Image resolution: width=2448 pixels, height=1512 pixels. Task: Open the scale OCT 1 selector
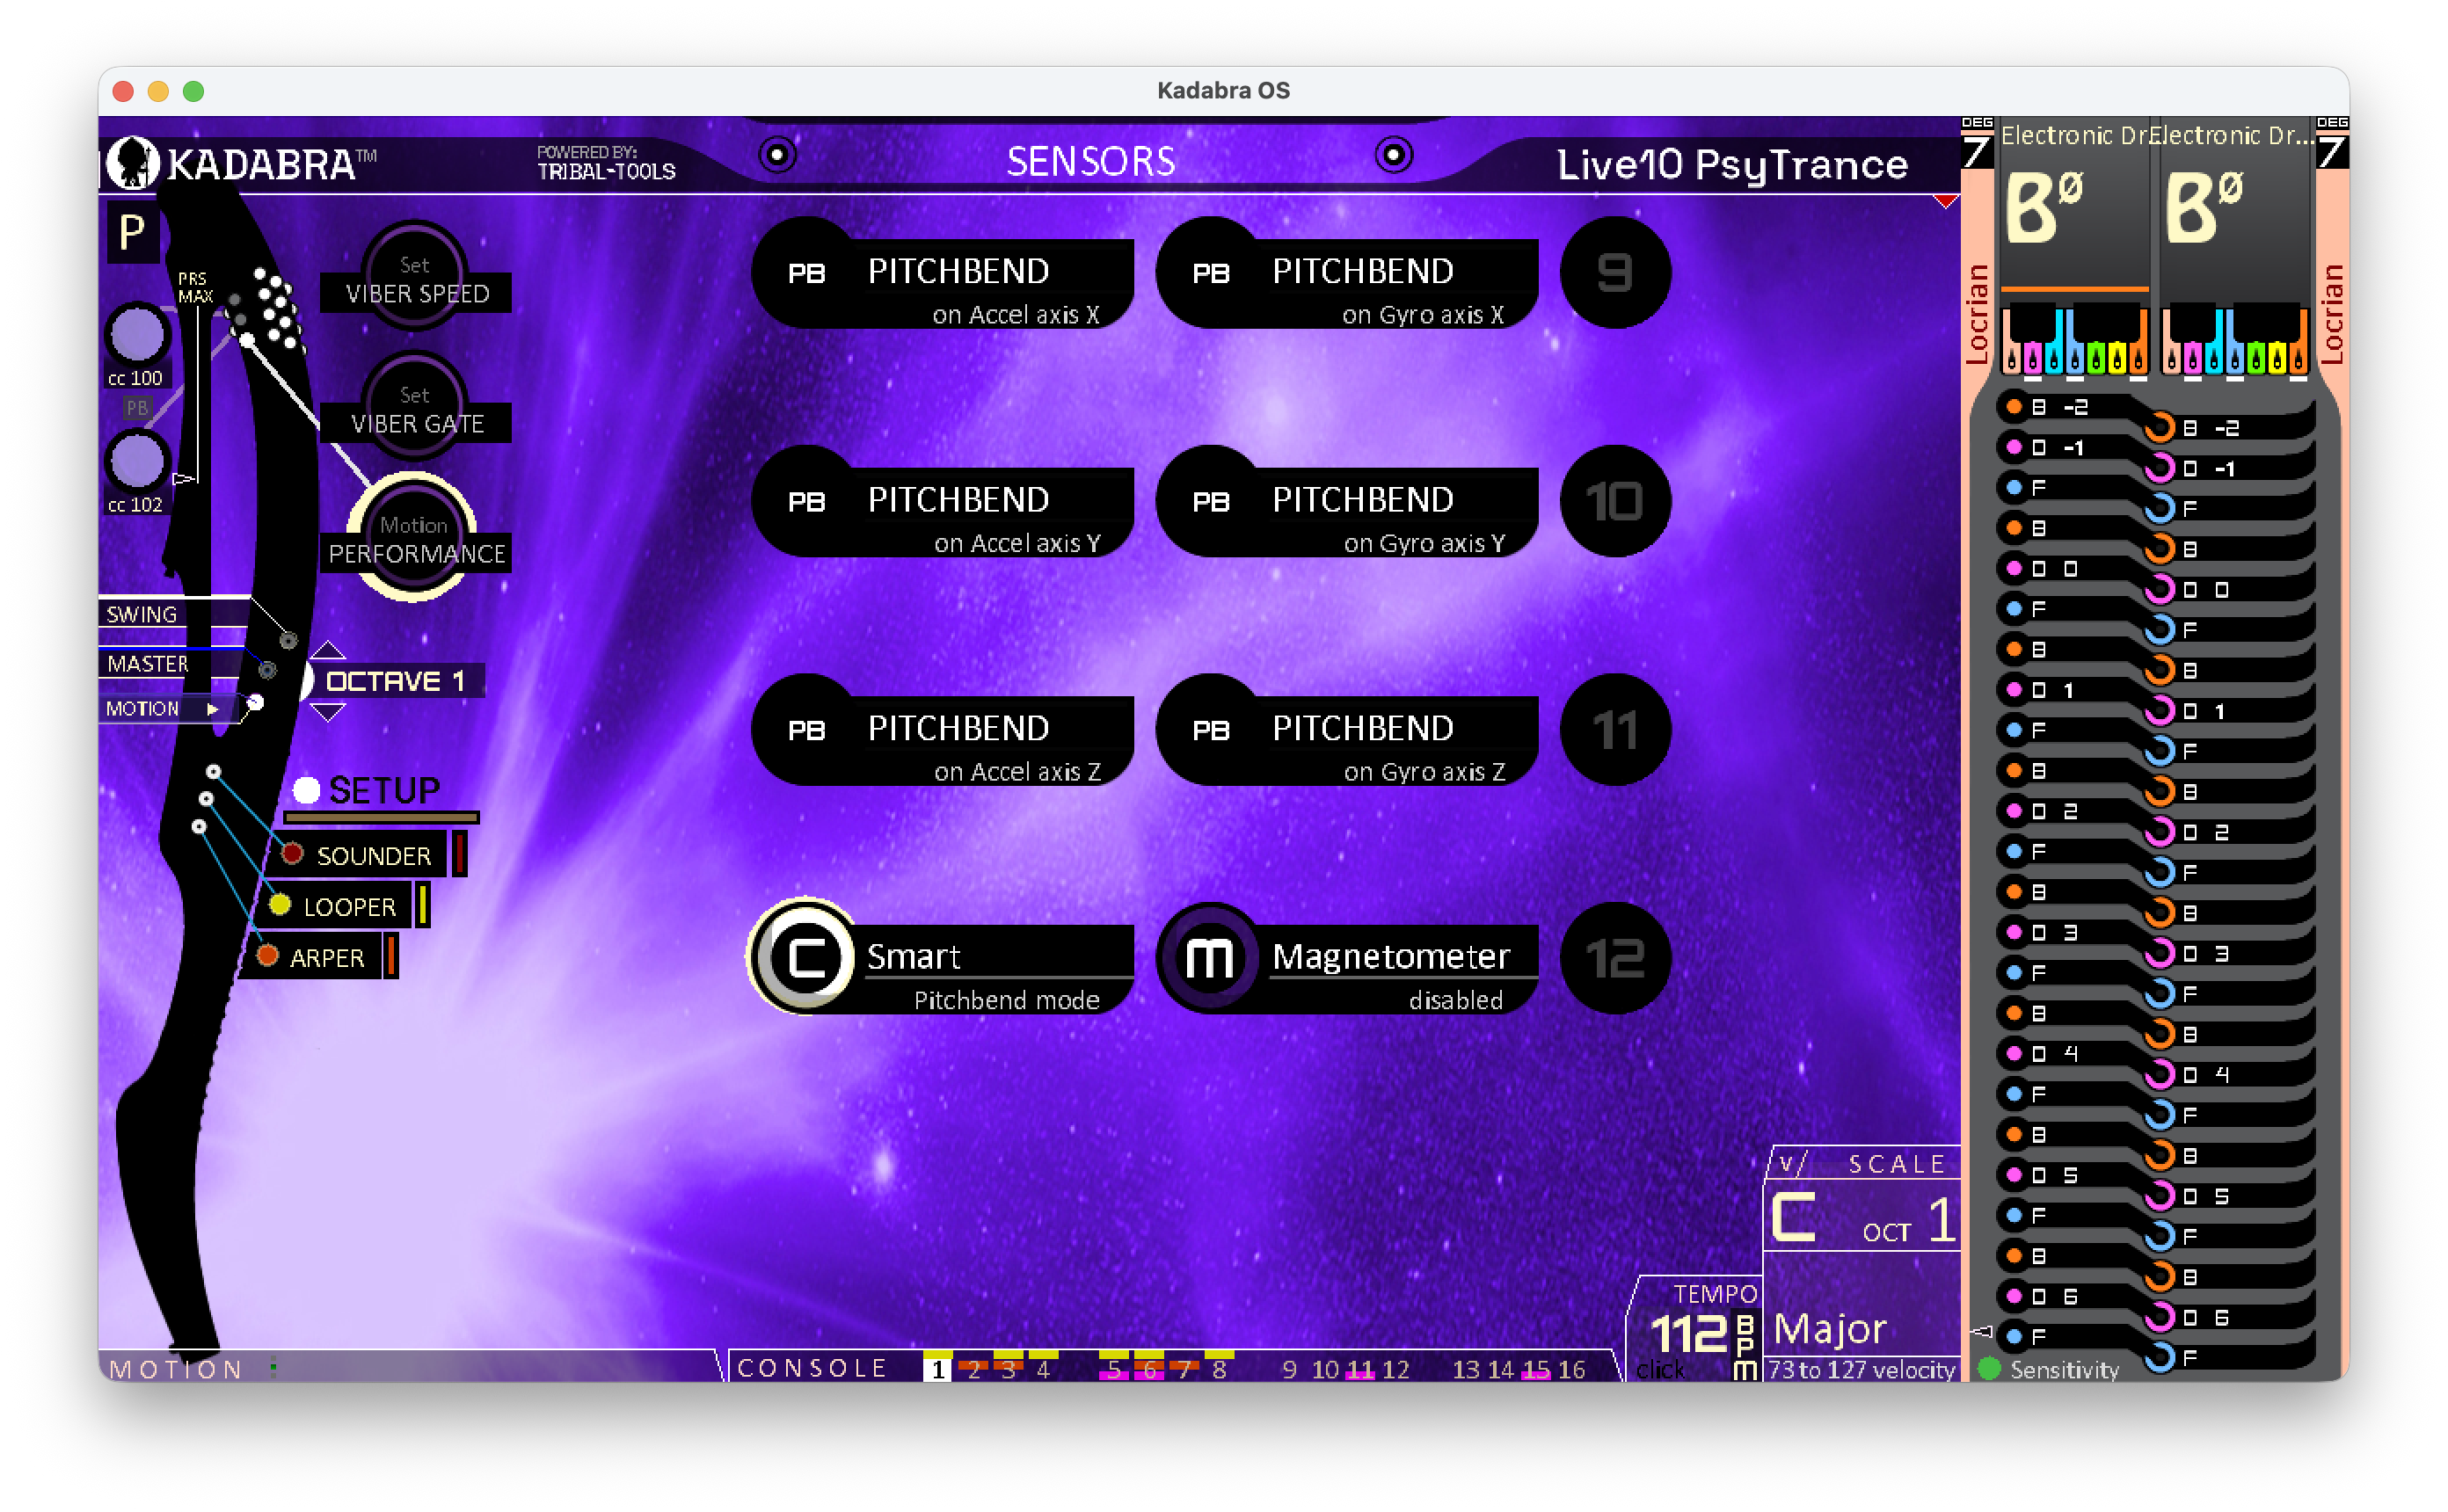click(1908, 1222)
